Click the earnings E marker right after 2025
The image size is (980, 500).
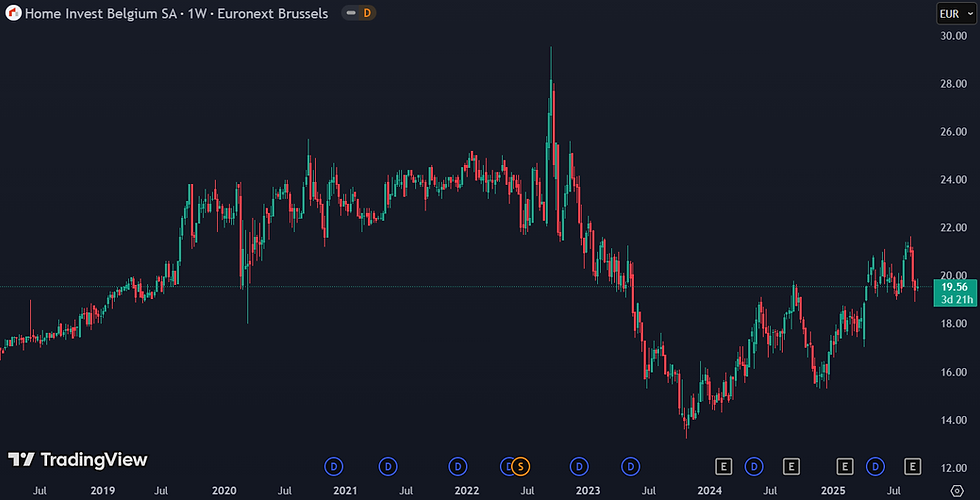[845, 466]
